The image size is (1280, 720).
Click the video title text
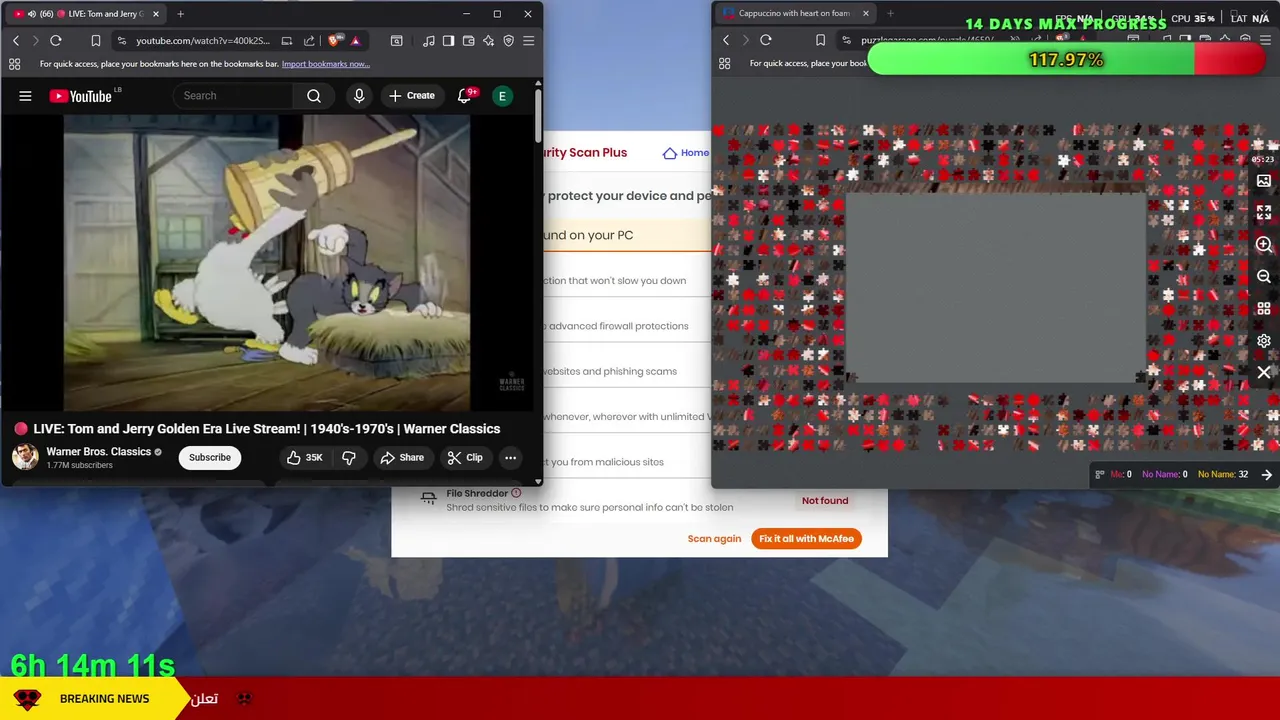267,429
